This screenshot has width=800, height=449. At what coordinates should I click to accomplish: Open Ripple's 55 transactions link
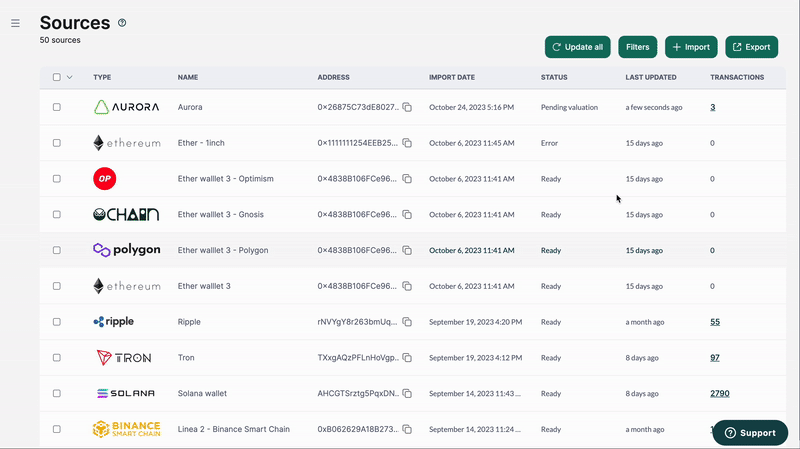pyautogui.click(x=715, y=321)
